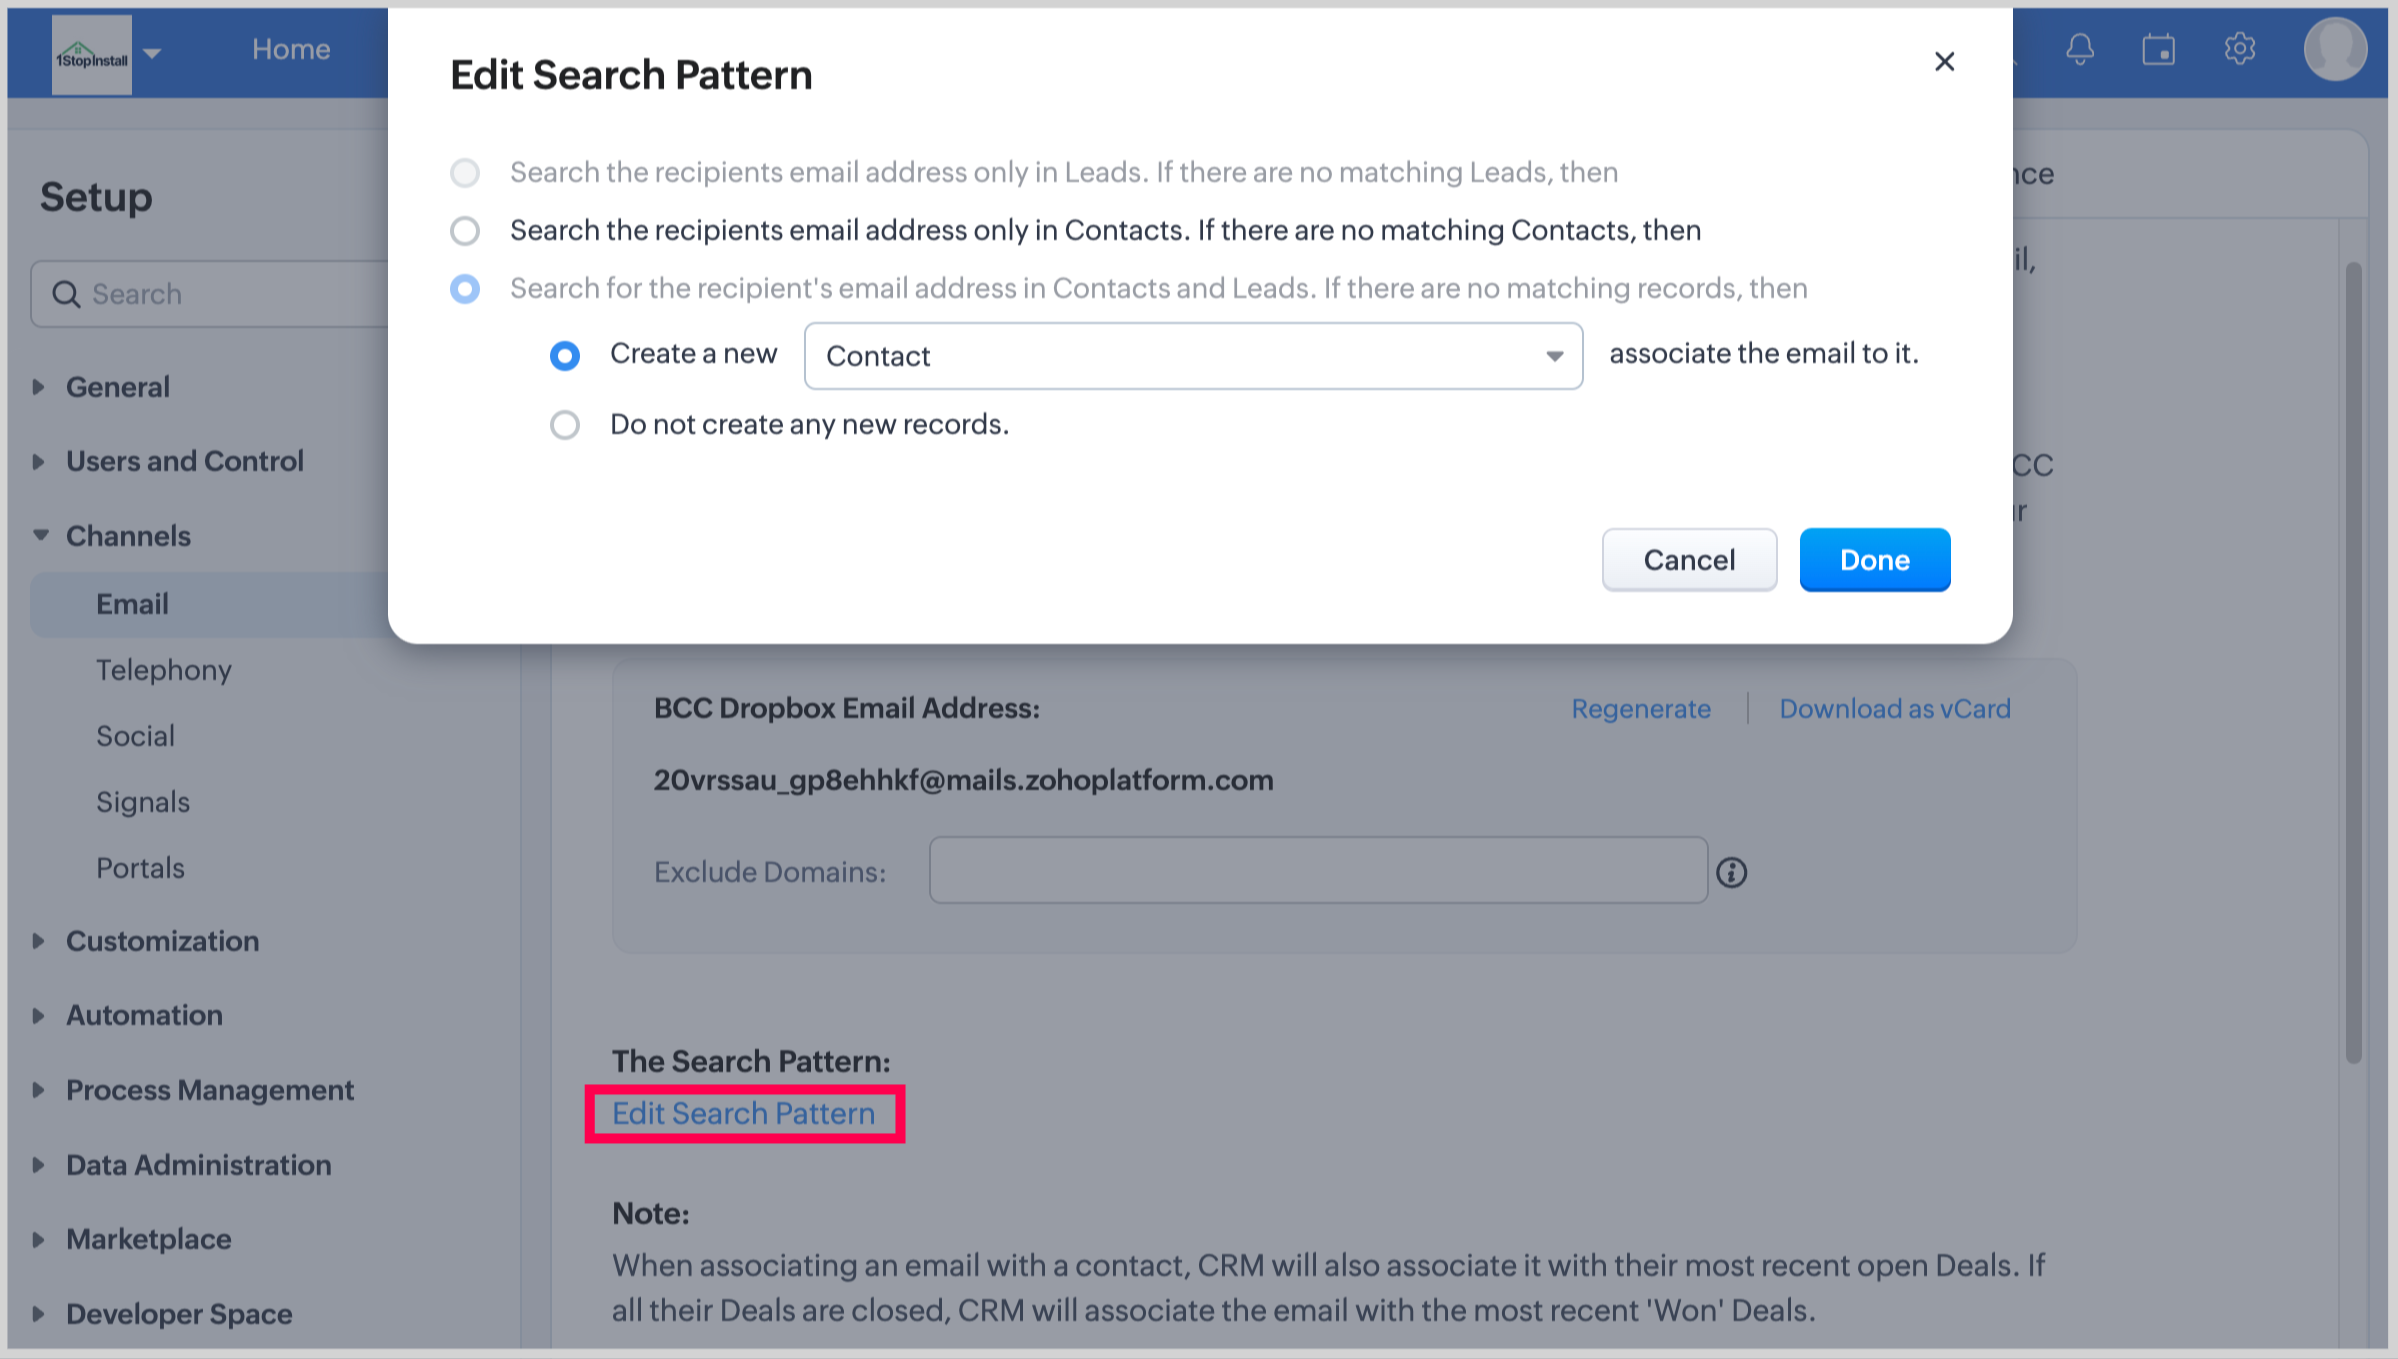
Task: Open the user profile avatar
Action: [2334, 49]
